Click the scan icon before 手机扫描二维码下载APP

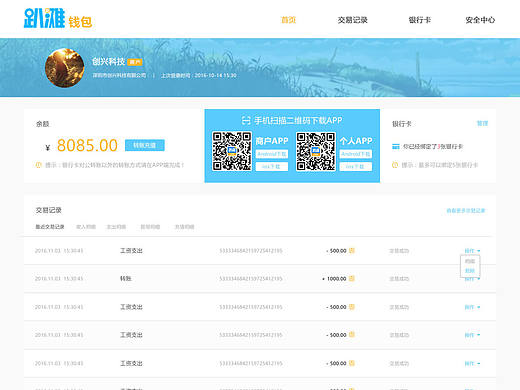click(246, 120)
